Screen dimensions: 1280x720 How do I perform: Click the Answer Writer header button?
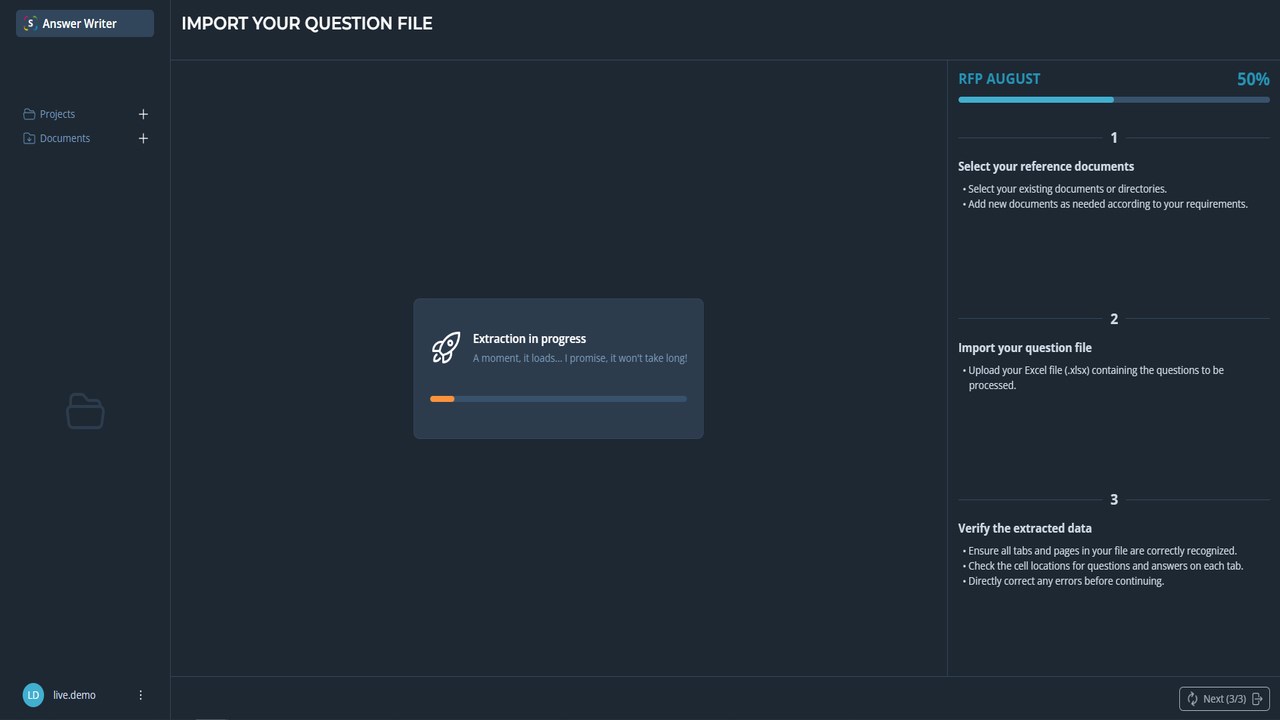pyautogui.click(x=85, y=23)
